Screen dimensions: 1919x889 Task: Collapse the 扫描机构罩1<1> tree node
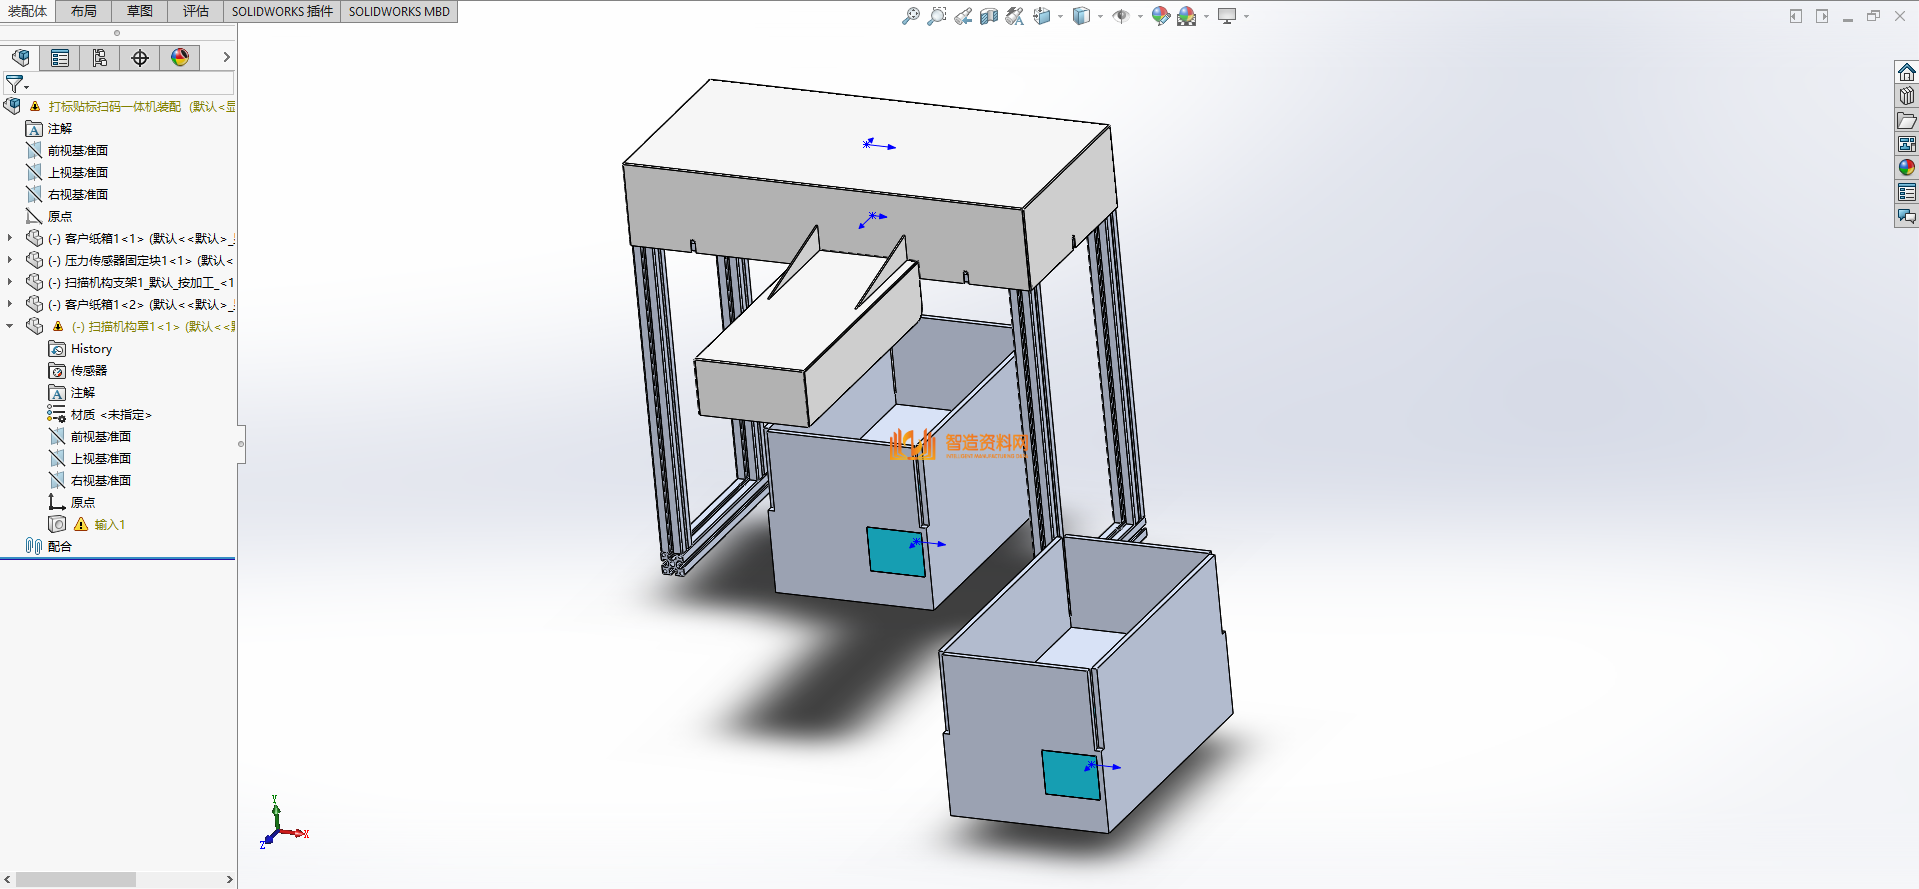pos(10,326)
